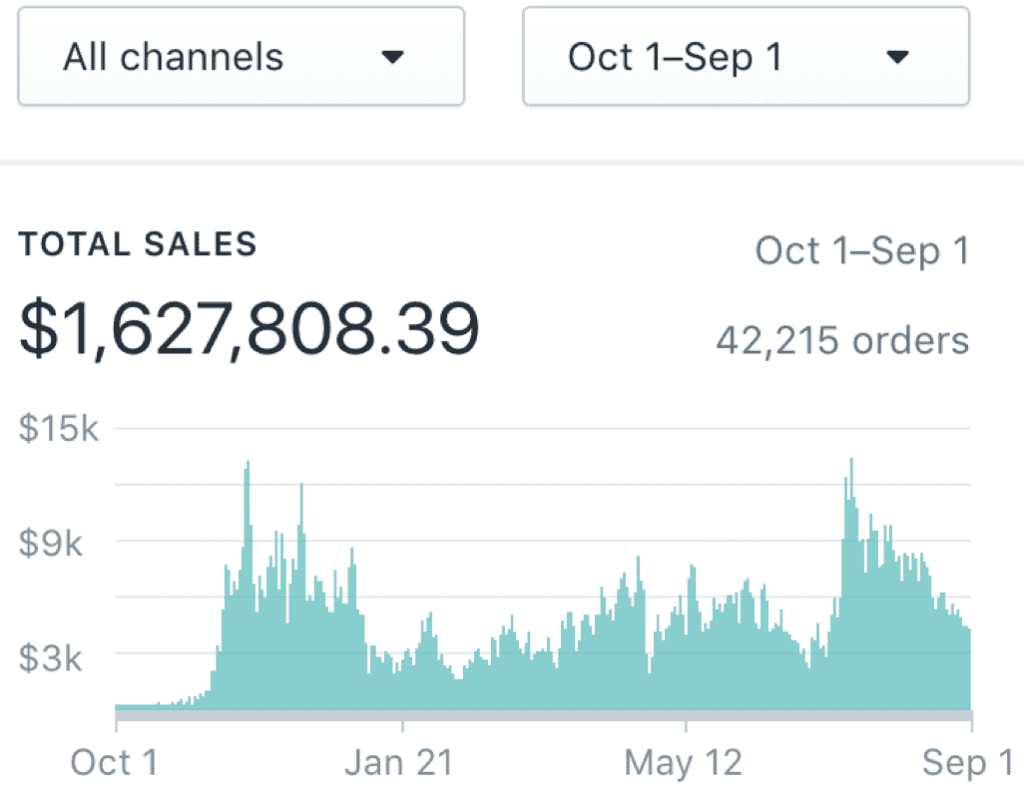Click the Jan 21 axis label

tap(399, 762)
